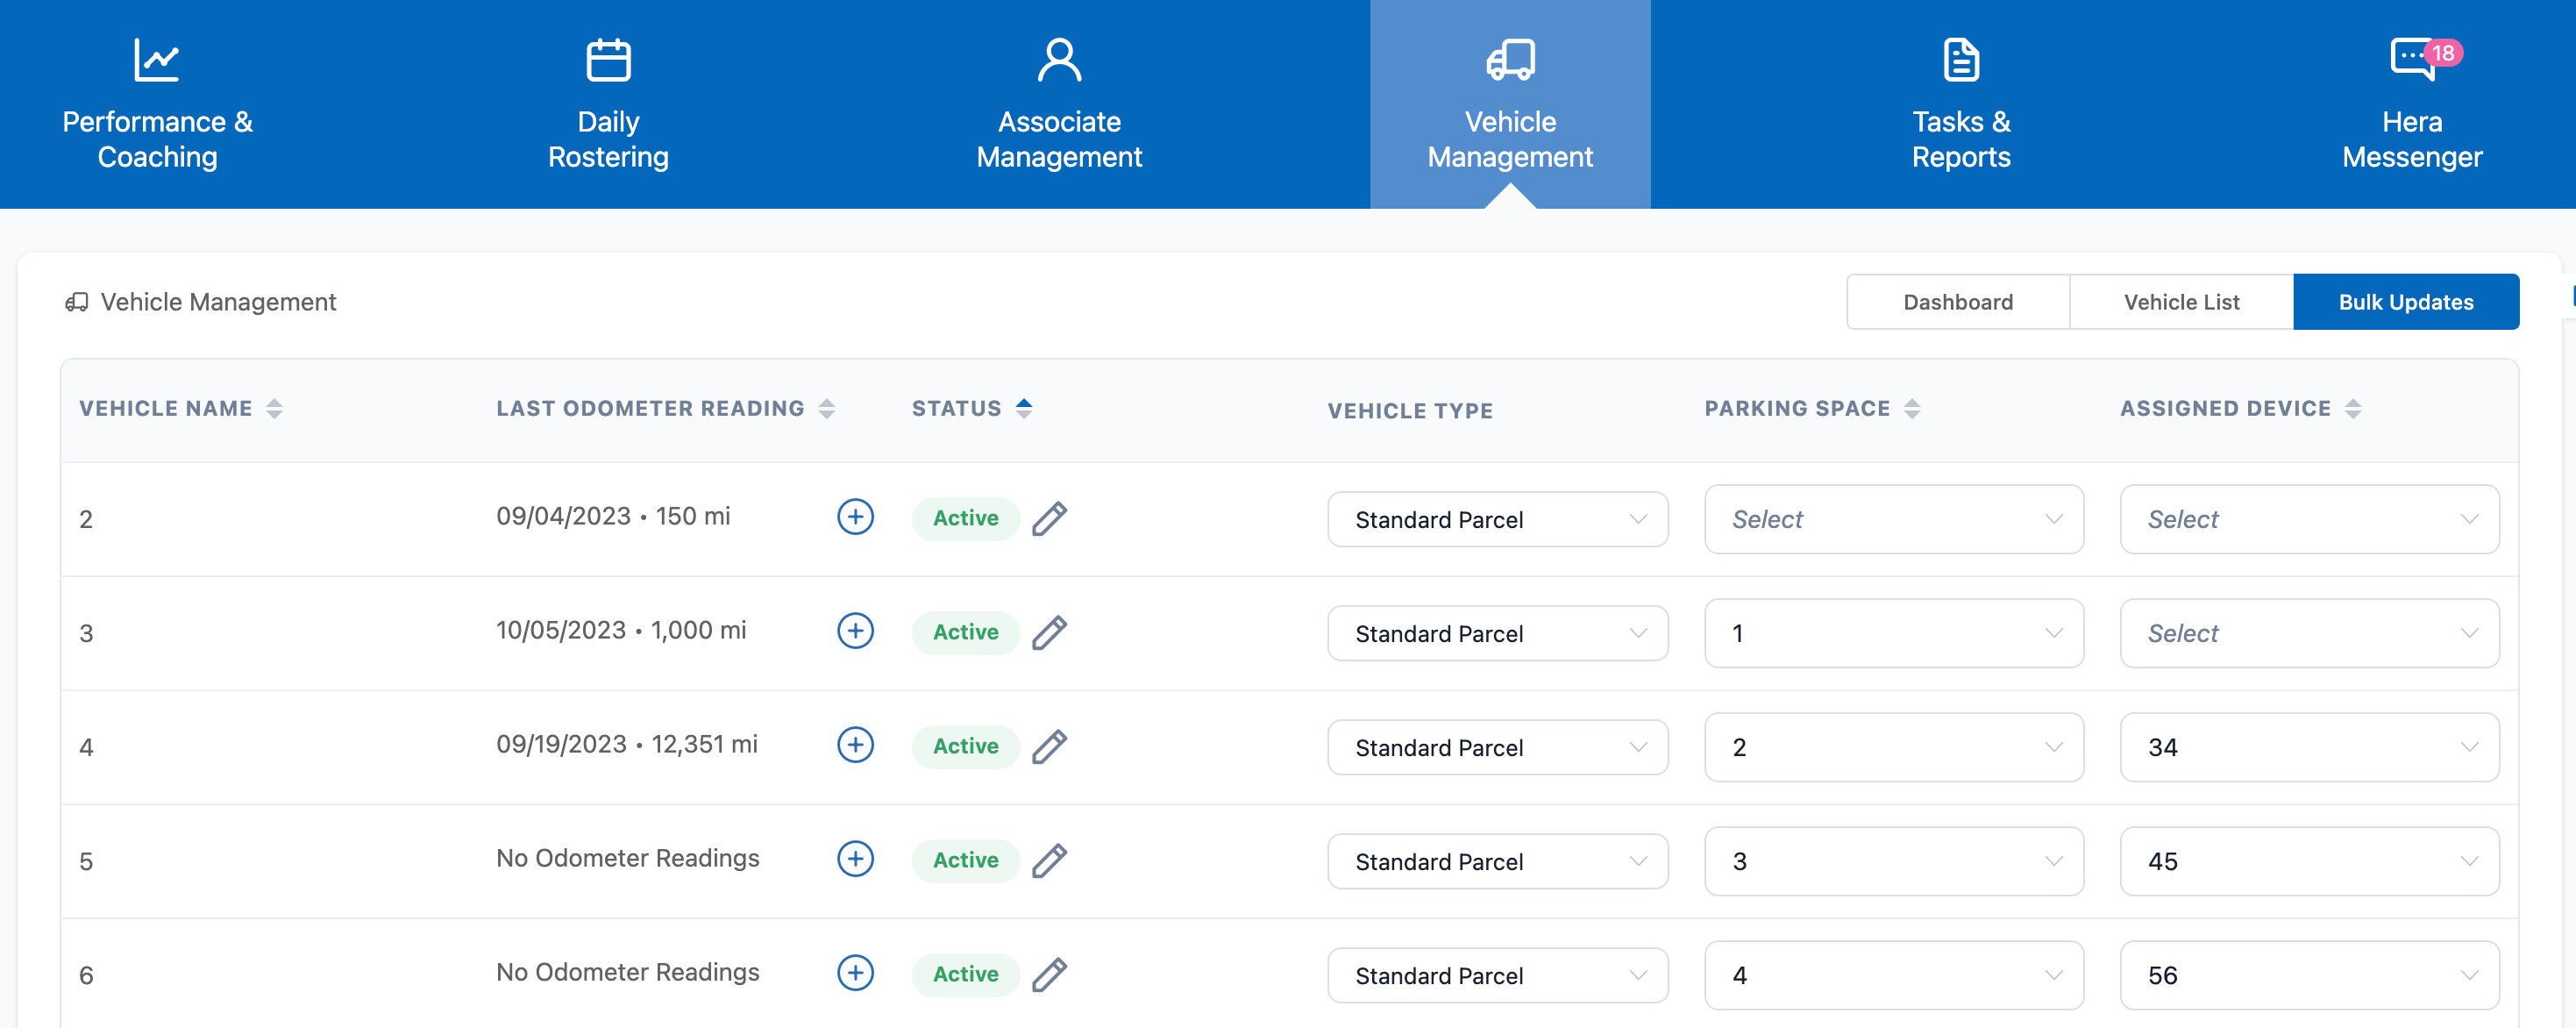Expand Vehicle Type dropdown for vehicle 4
This screenshot has width=2576, height=1028.
click(x=1497, y=747)
